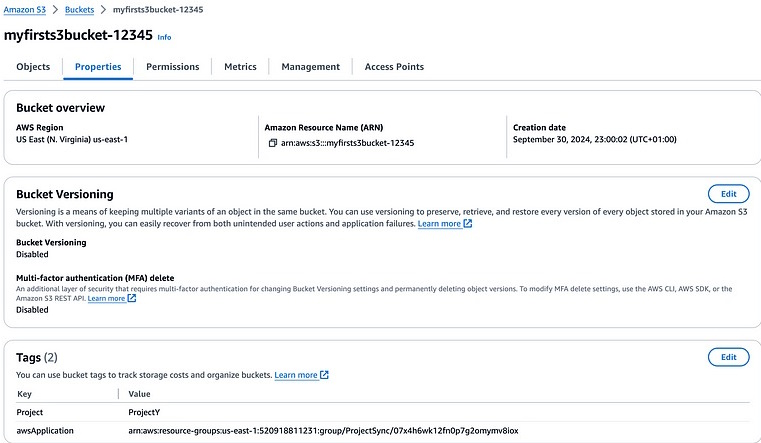Click external link icon in Versioning description
Screen dimensions: 761x443
click(x=468, y=224)
